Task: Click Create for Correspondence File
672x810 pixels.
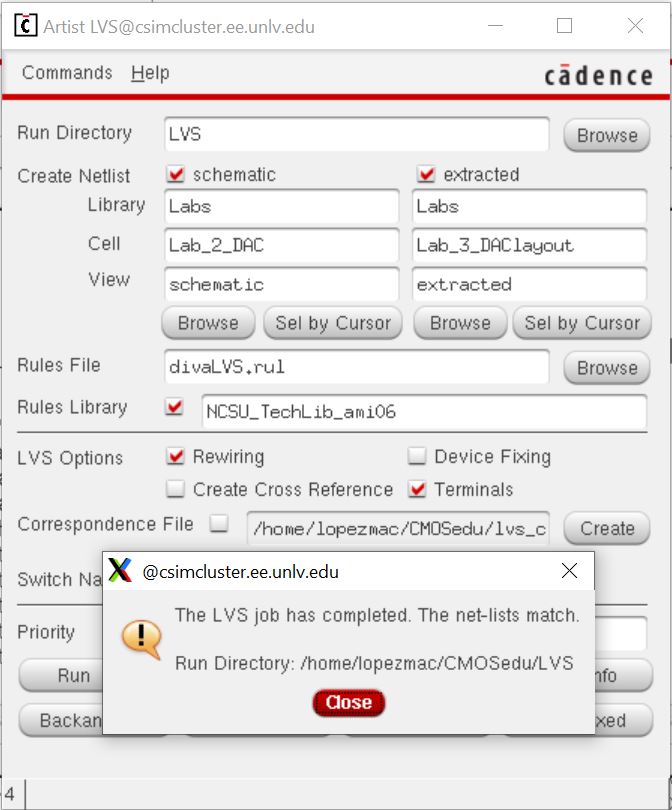Action: [x=607, y=528]
